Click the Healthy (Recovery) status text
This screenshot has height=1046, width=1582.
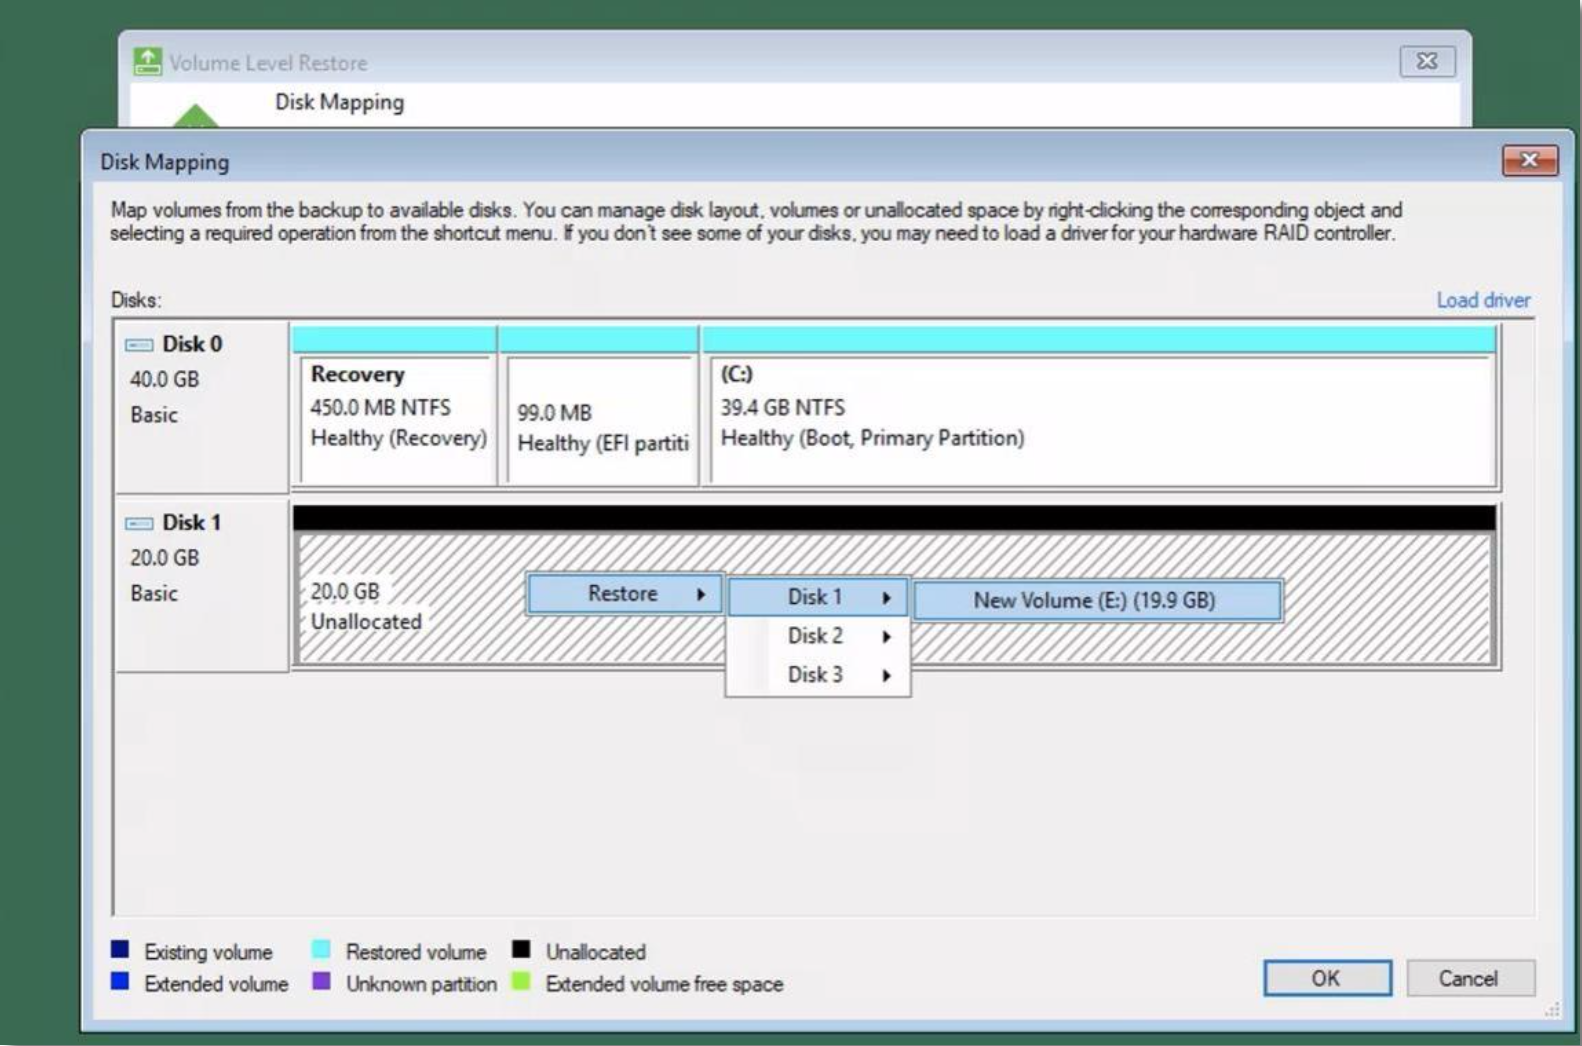398,438
